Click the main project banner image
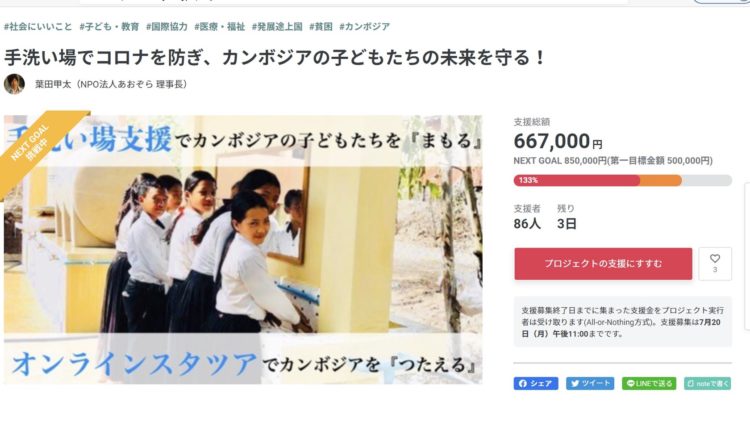750x435 pixels. point(243,249)
